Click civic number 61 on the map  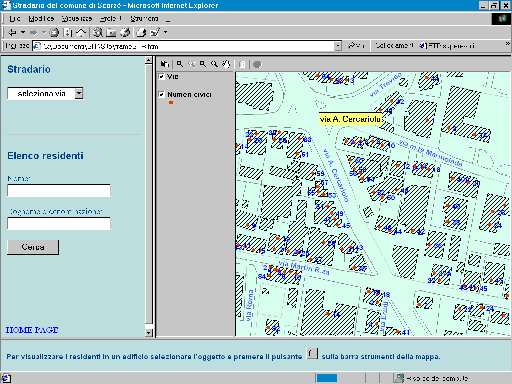305,154
